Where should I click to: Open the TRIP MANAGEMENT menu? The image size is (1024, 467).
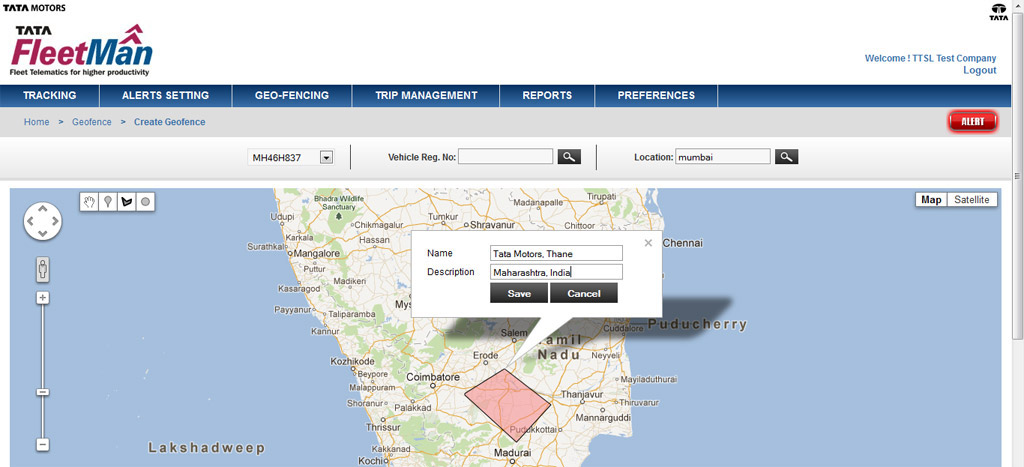tap(426, 95)
